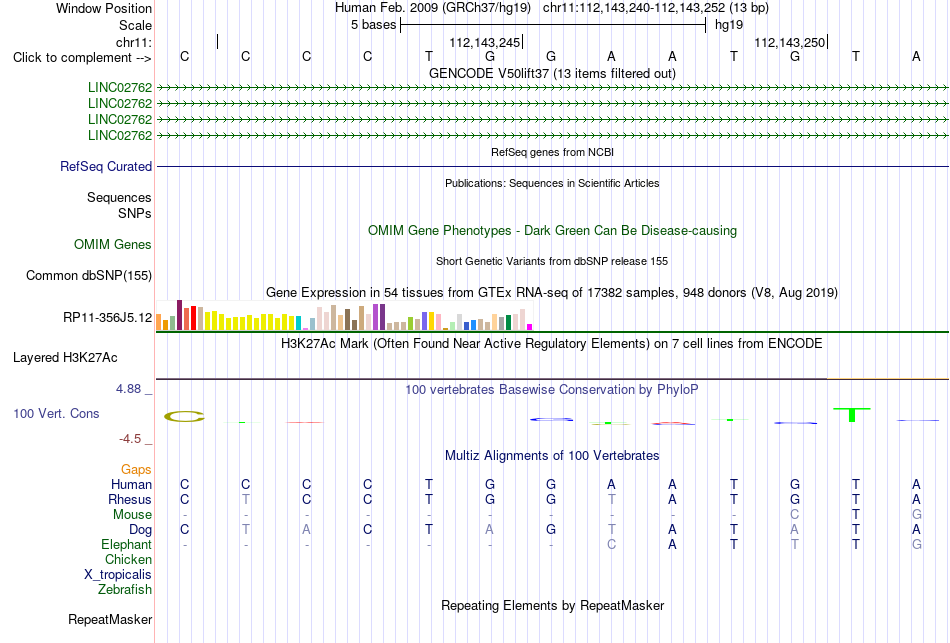Click the 'Human Feb. 2009 (GRCh37/hg19)' assembly text
This screenshot has height=643, width=950.
pos(433,8)
